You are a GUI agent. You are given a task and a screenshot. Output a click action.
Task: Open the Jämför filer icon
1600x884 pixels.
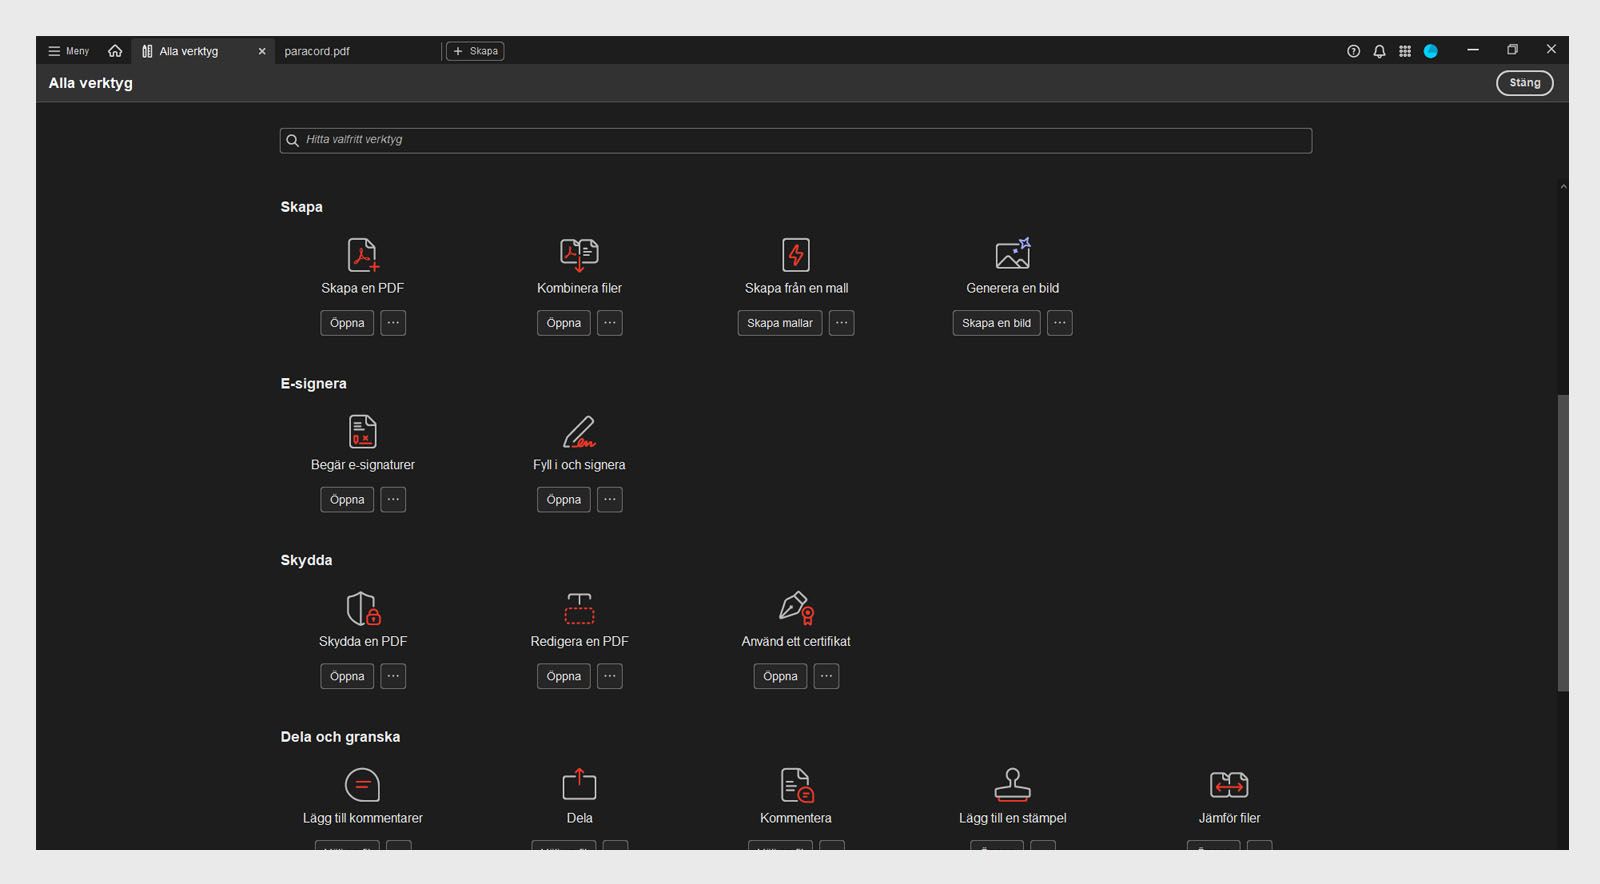tap(1229, 785)
